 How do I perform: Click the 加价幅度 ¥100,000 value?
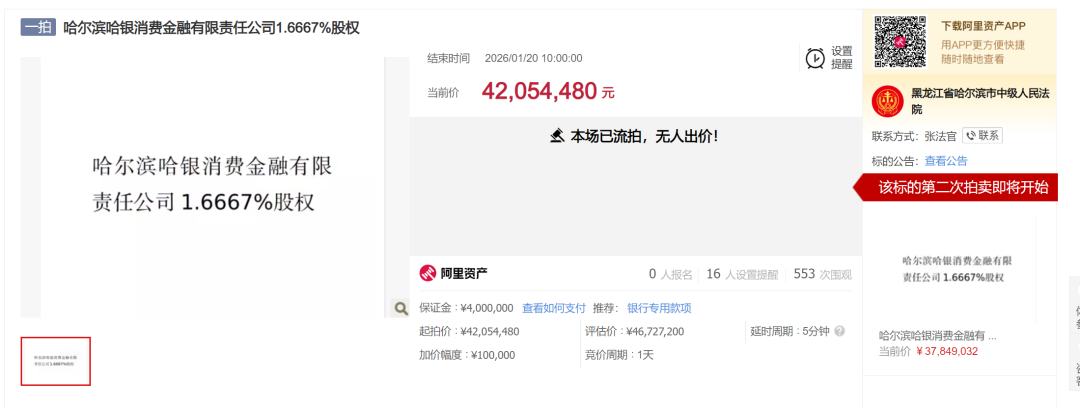[492, 355]
